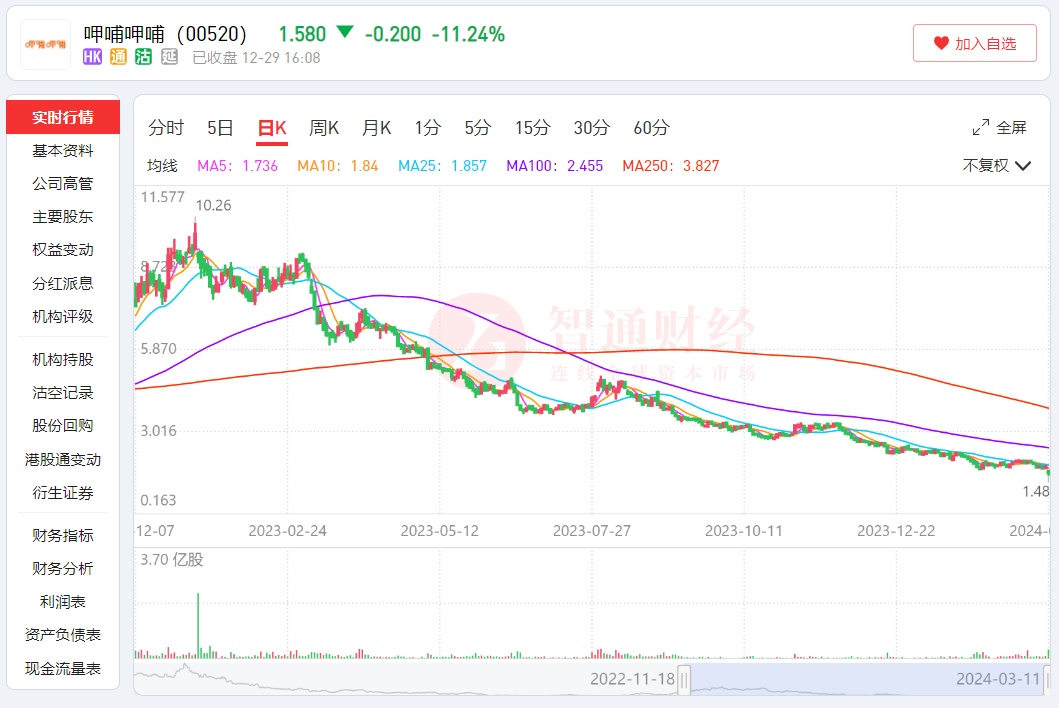
Task: Click the tall volume bar spike
Action: (198, 625)
